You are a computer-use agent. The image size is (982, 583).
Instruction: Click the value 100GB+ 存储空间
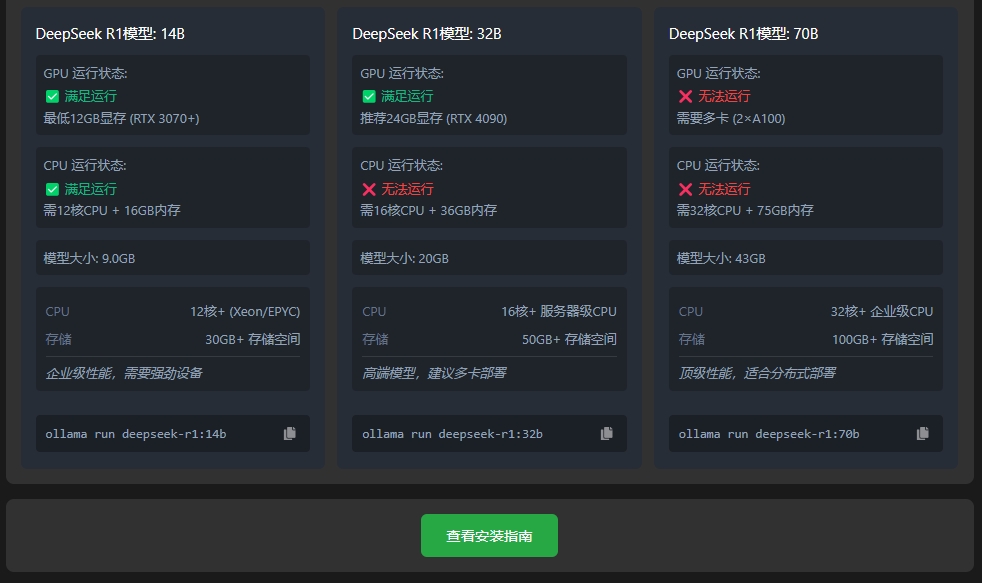pos(883,339)
